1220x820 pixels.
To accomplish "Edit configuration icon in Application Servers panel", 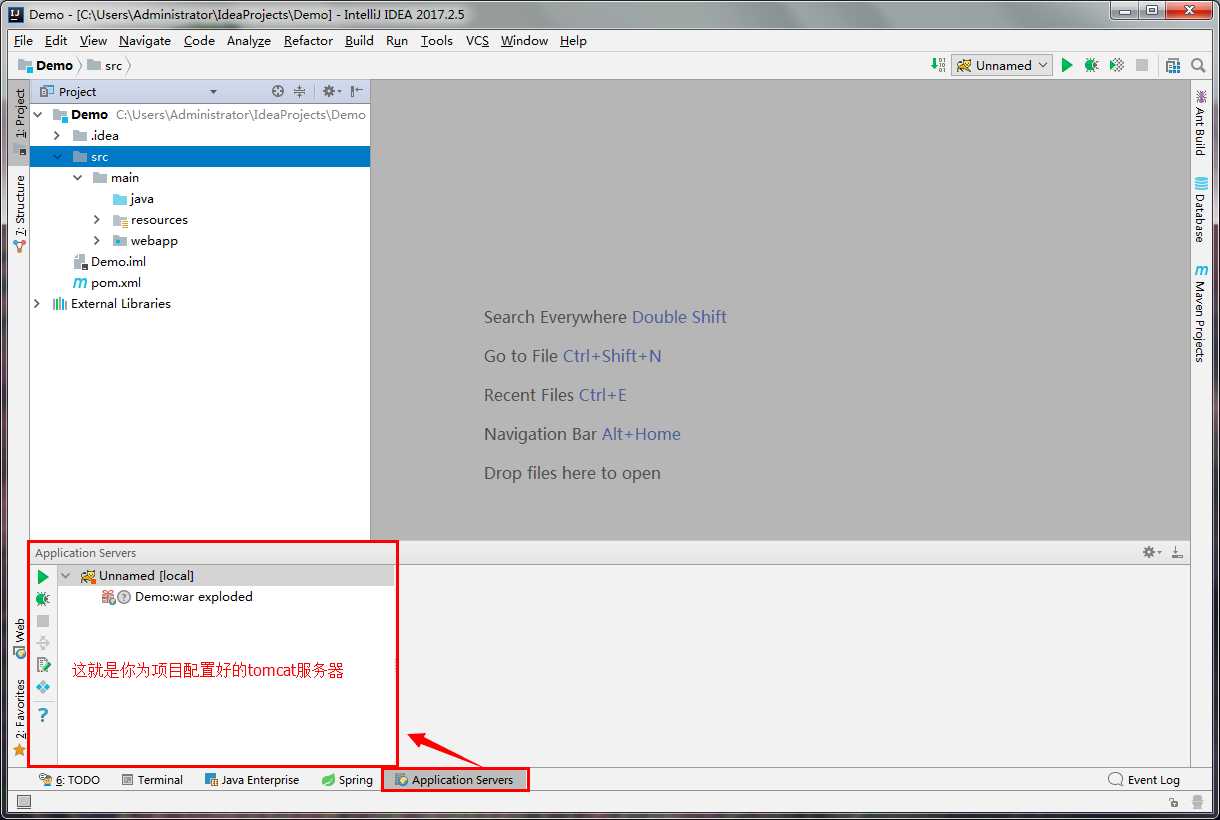I will pos(43,665).
